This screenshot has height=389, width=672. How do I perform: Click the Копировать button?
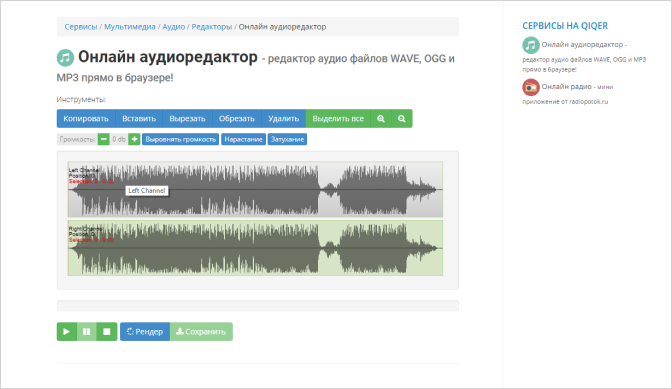[86, 119]
